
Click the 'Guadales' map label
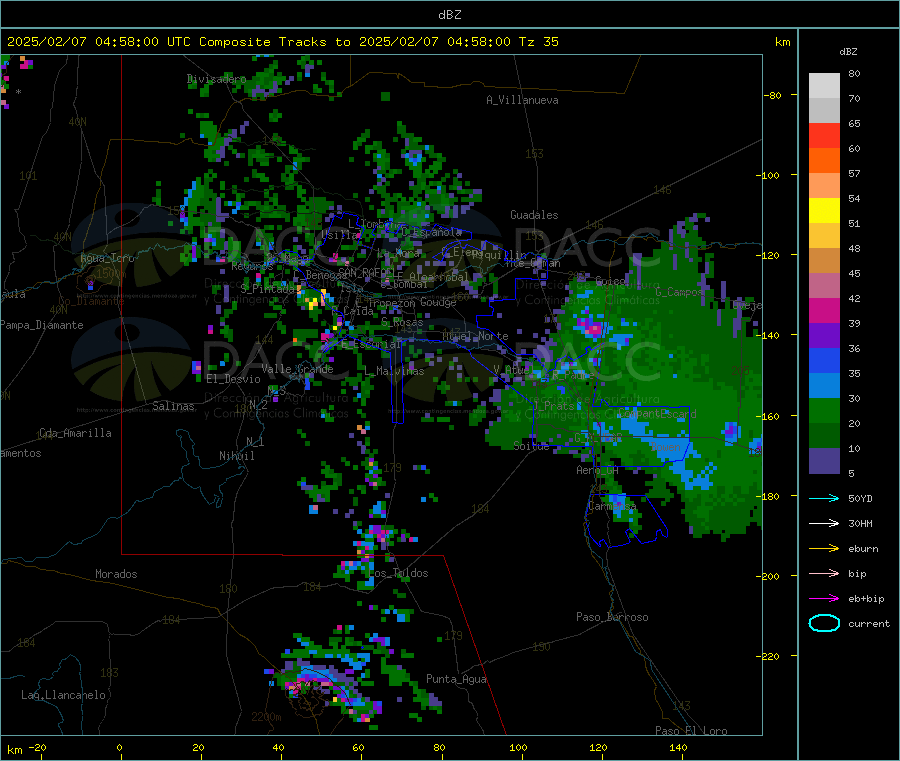534,215
